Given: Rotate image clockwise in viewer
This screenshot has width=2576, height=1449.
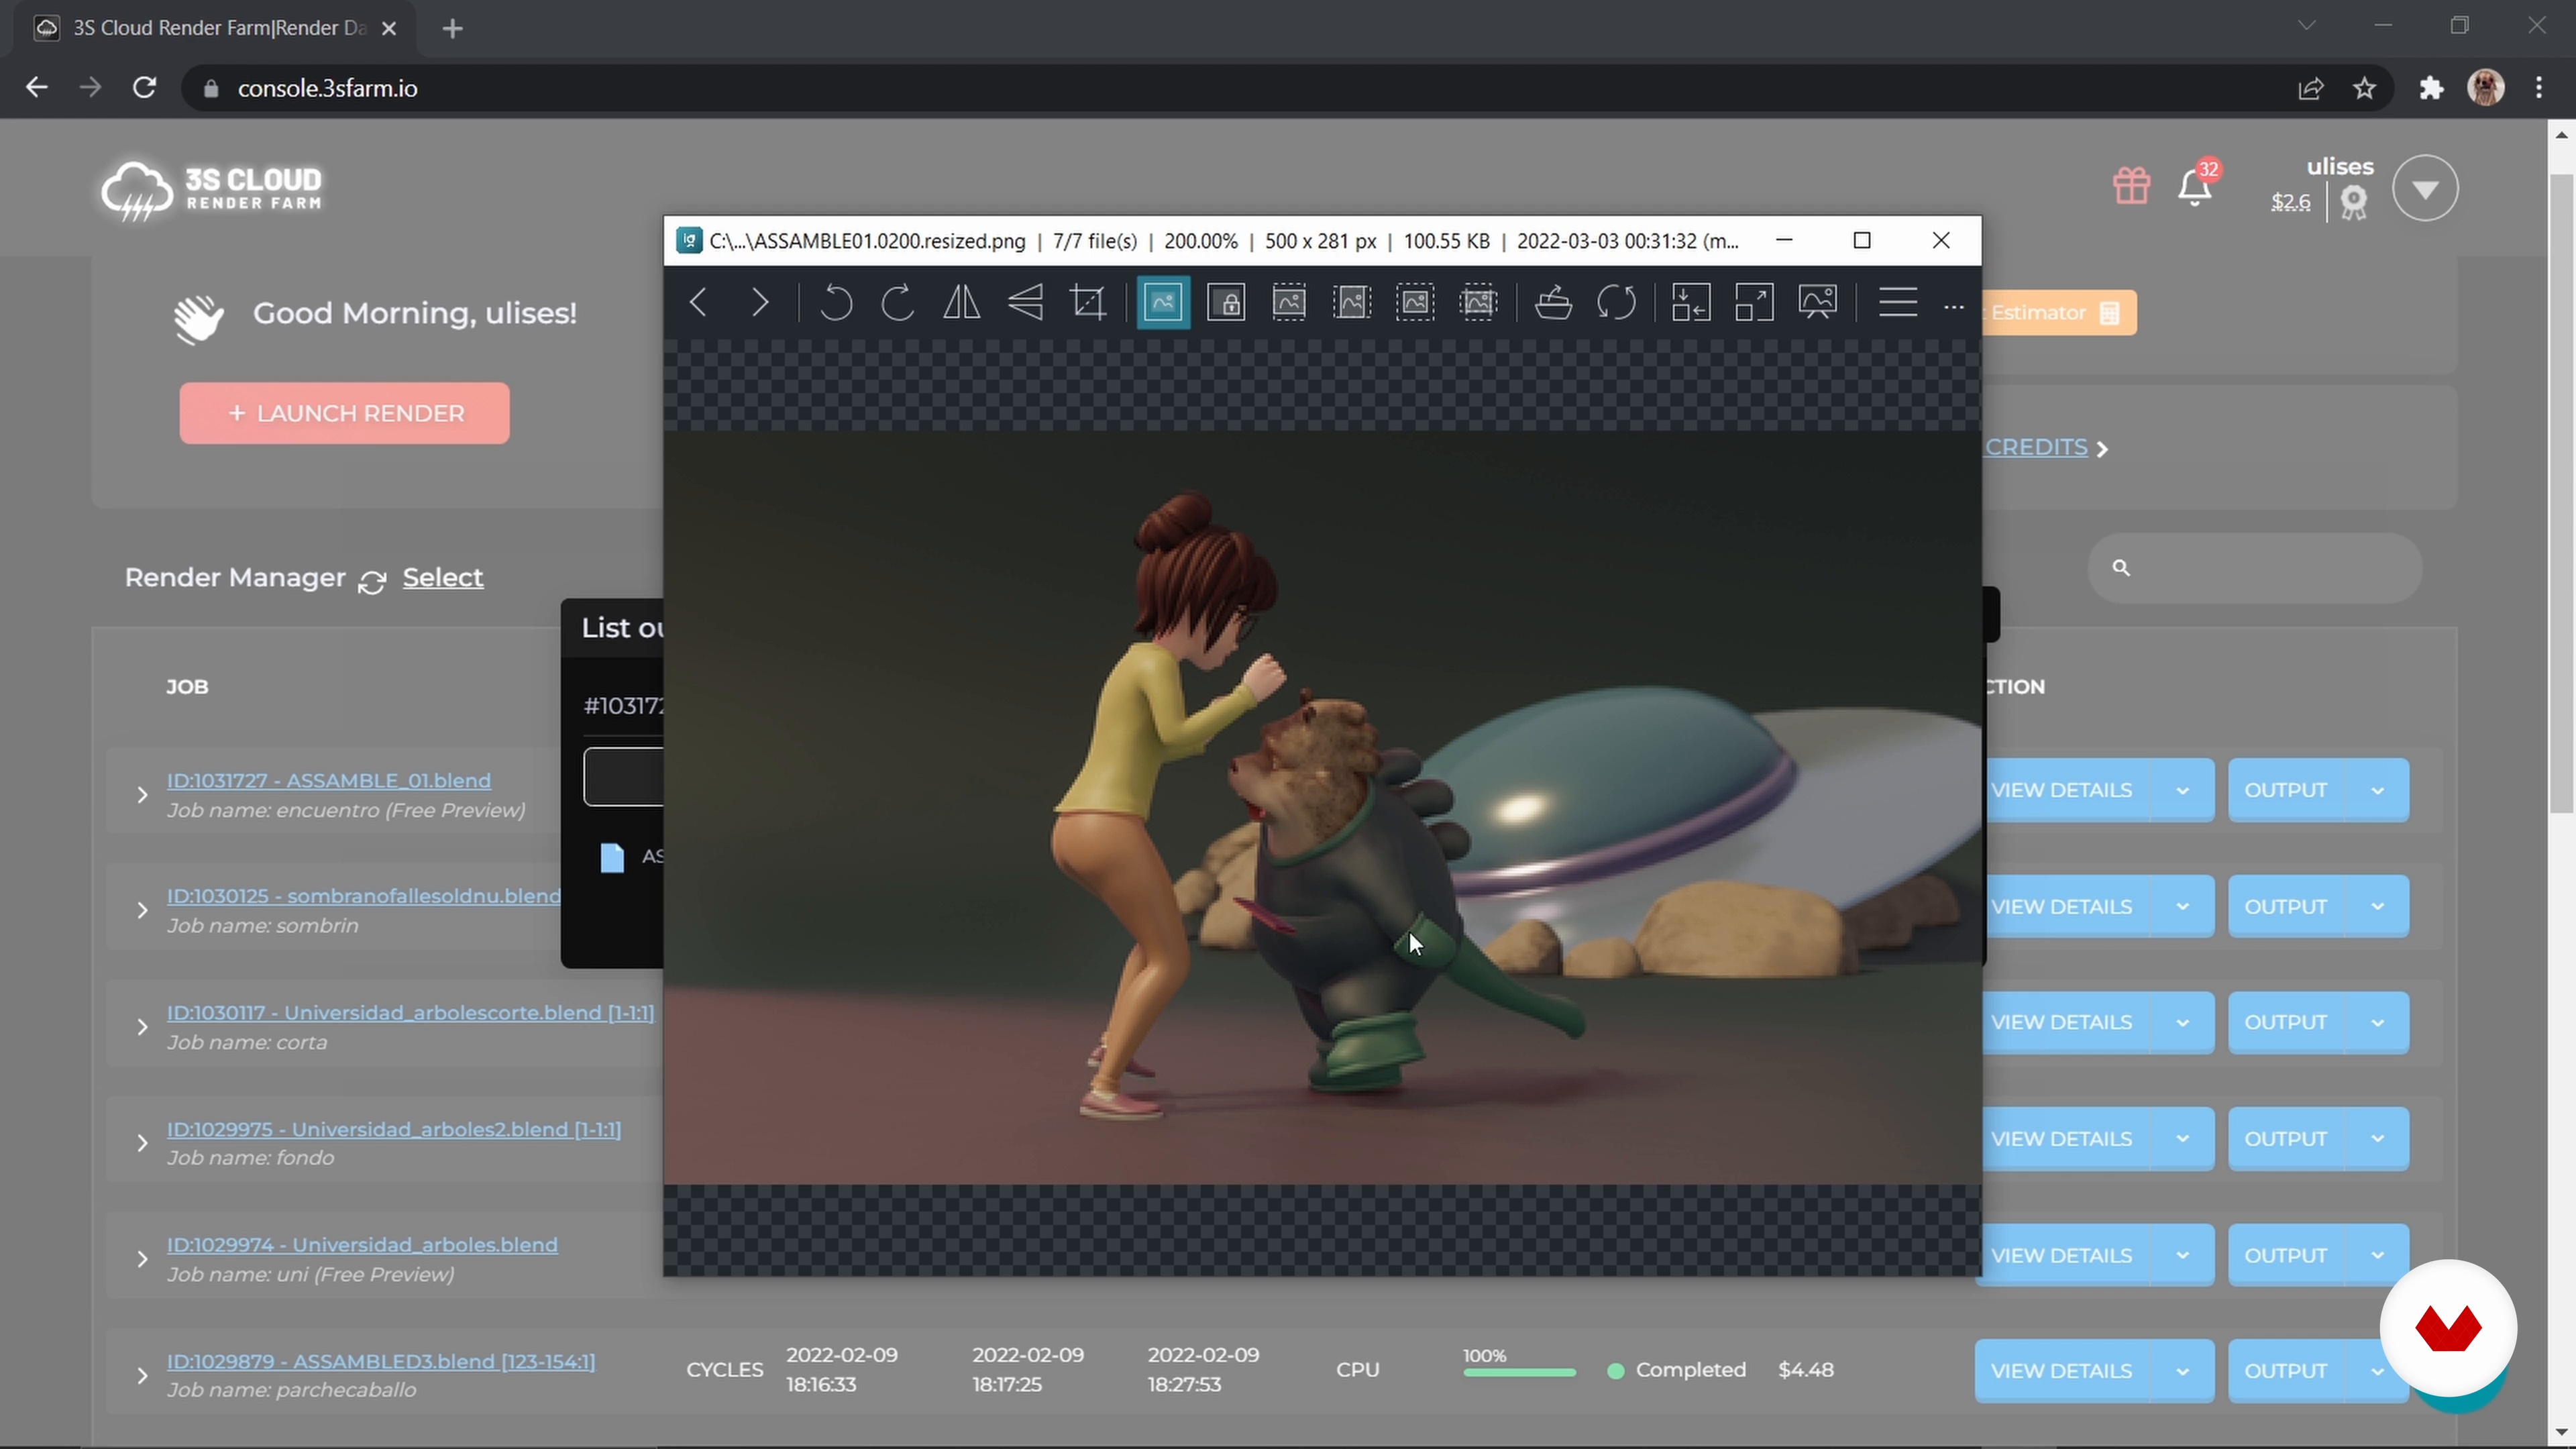Looking at the screenshot, I should (897, 302).
